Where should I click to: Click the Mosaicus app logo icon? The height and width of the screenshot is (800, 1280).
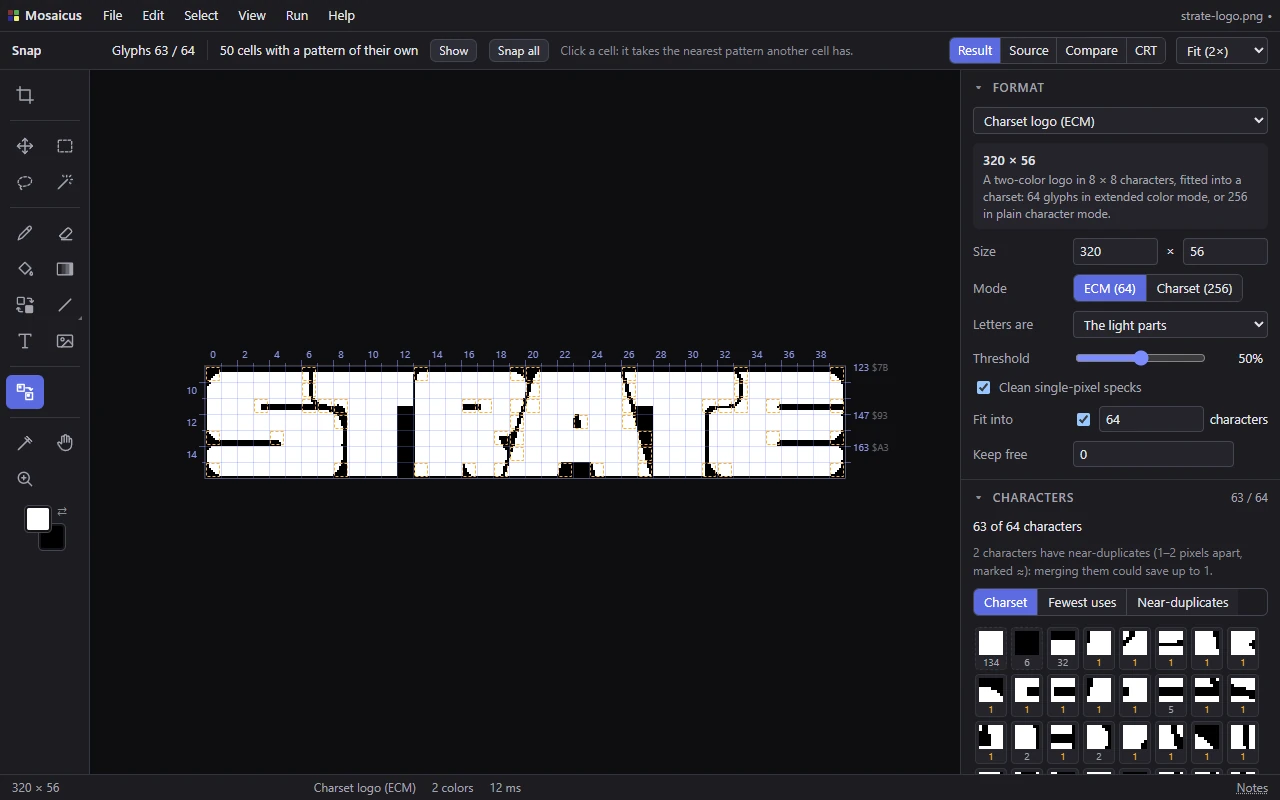coord(13,16)
